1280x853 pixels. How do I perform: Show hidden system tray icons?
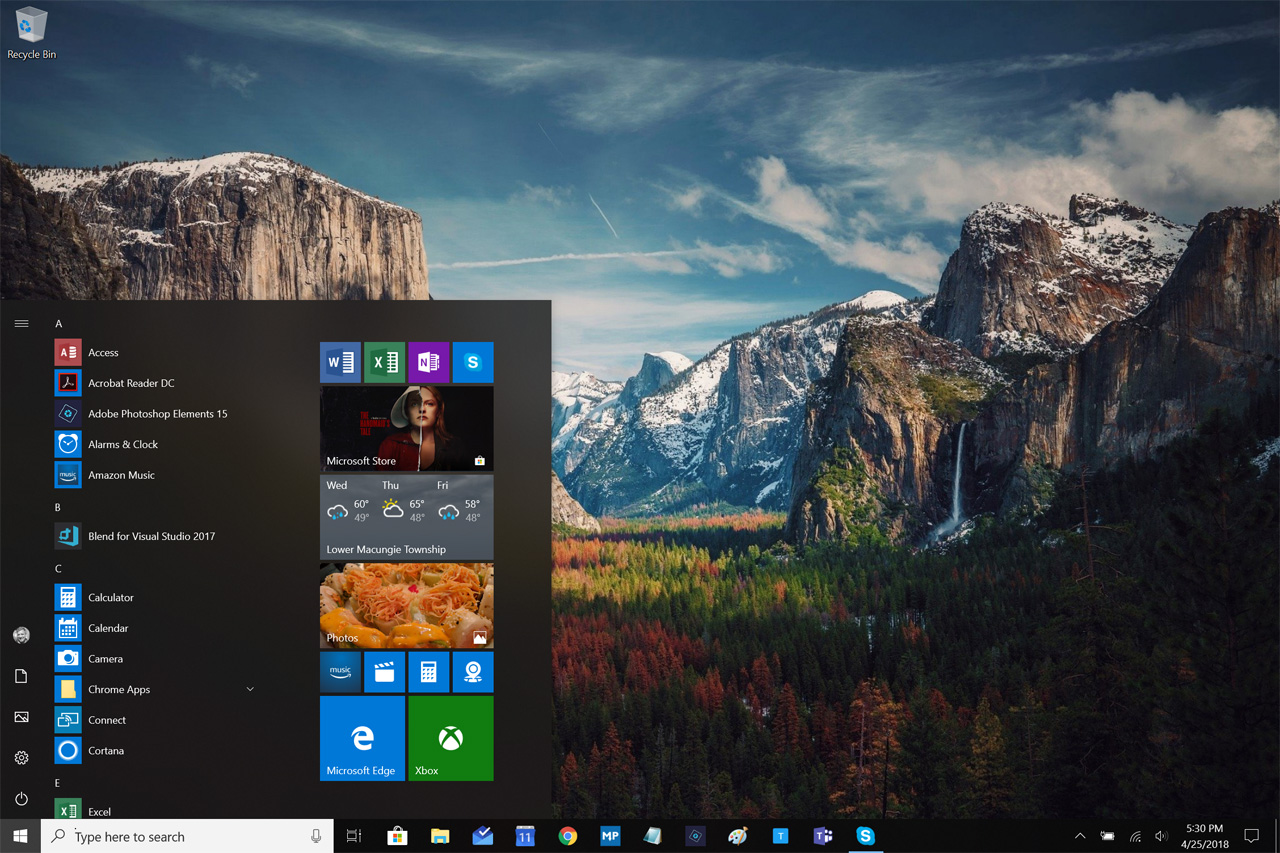tap(1080, 836)
